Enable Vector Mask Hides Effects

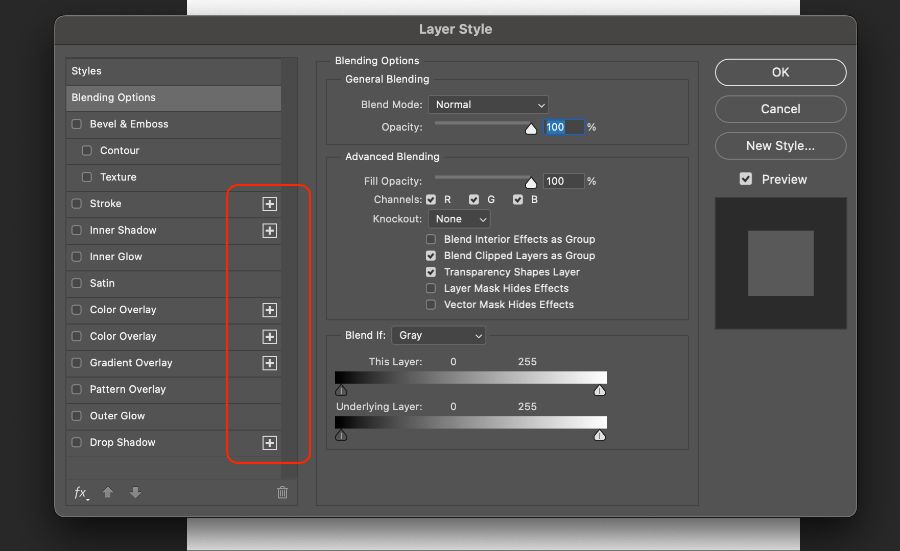tap(431, 304)
